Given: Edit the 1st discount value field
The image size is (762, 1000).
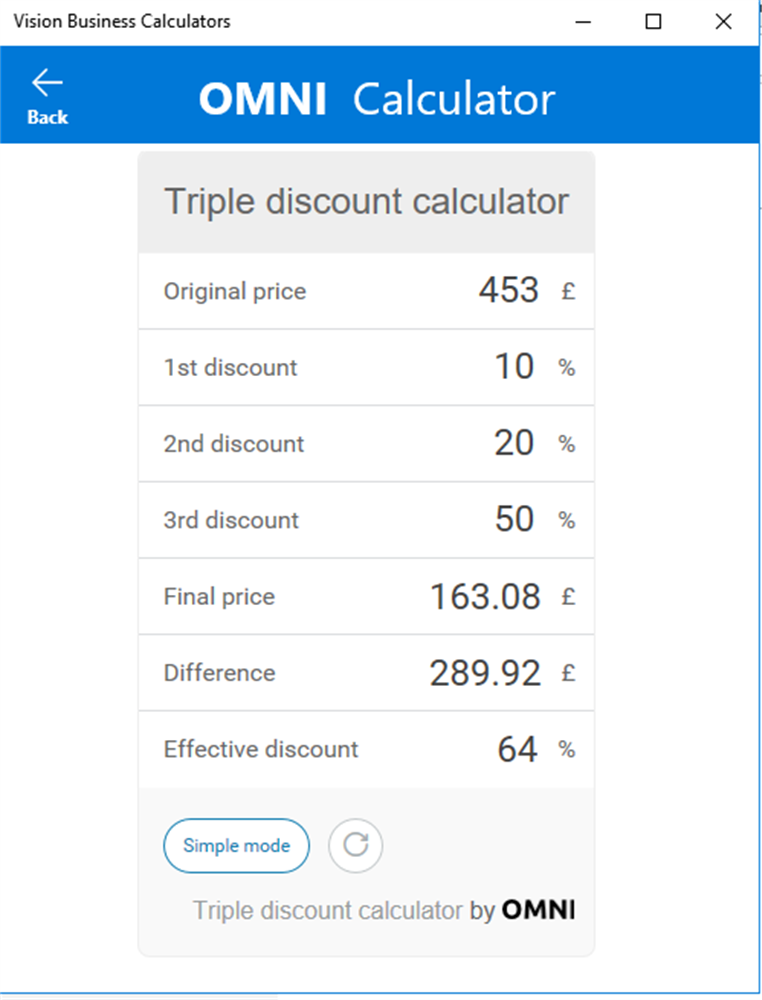Looking at the screenshot, I should point(514,367).
